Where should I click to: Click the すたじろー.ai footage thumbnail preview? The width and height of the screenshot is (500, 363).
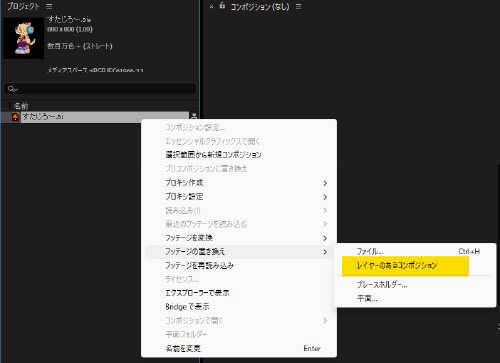pyautogui.click(x=24, y=38)
